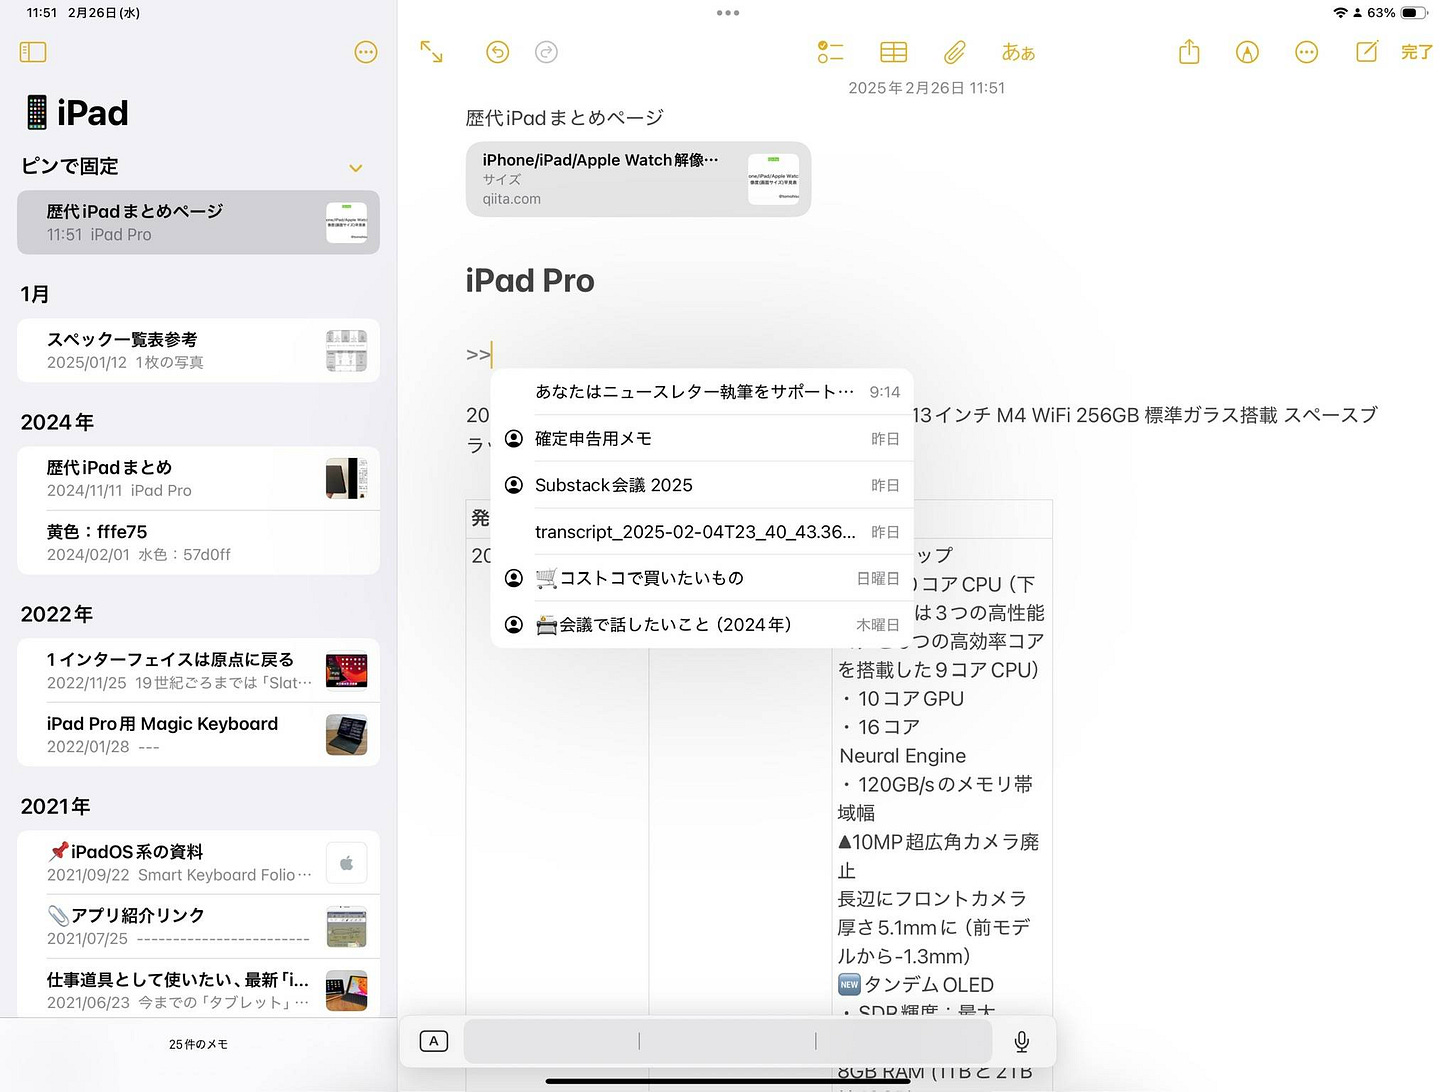The height and width of the screenshot is (1092, 1456).
Task: Select suggestion あなたはニュースレター執筆をサポート
Action: click(702, 392)
